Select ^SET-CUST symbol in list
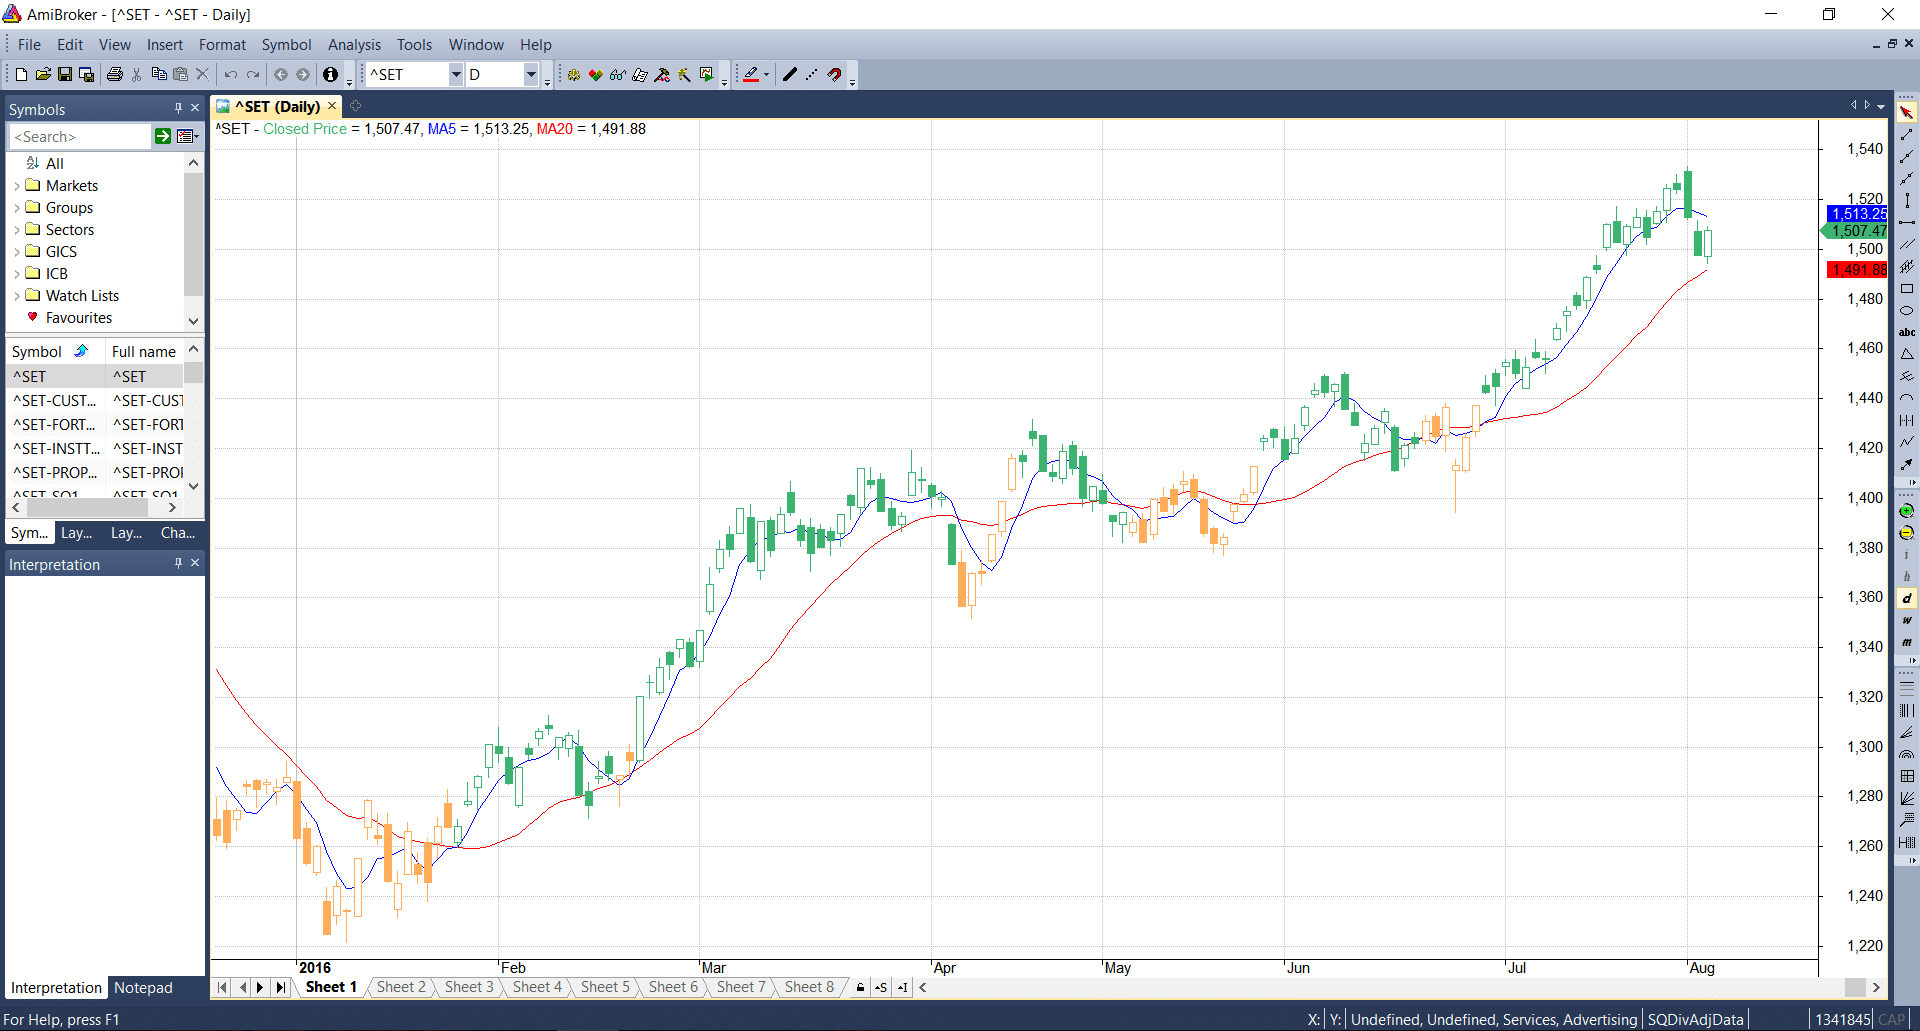The image size is (1920, 1031). click(55, 401)
